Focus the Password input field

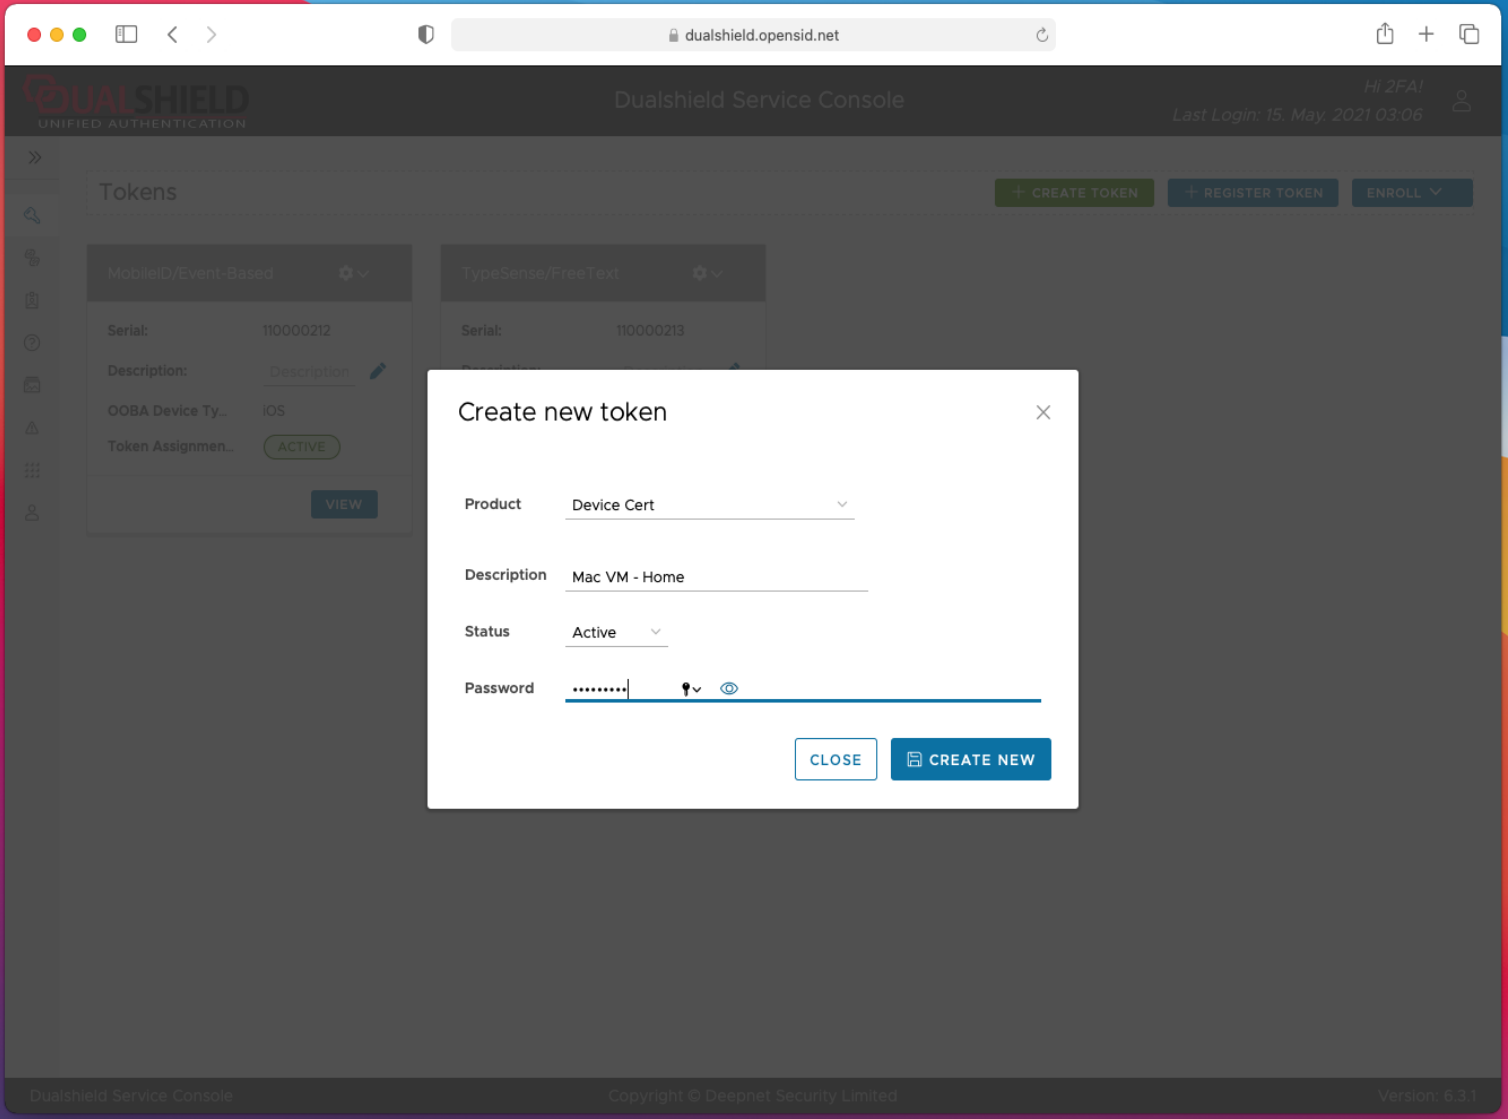click(618, 689)
